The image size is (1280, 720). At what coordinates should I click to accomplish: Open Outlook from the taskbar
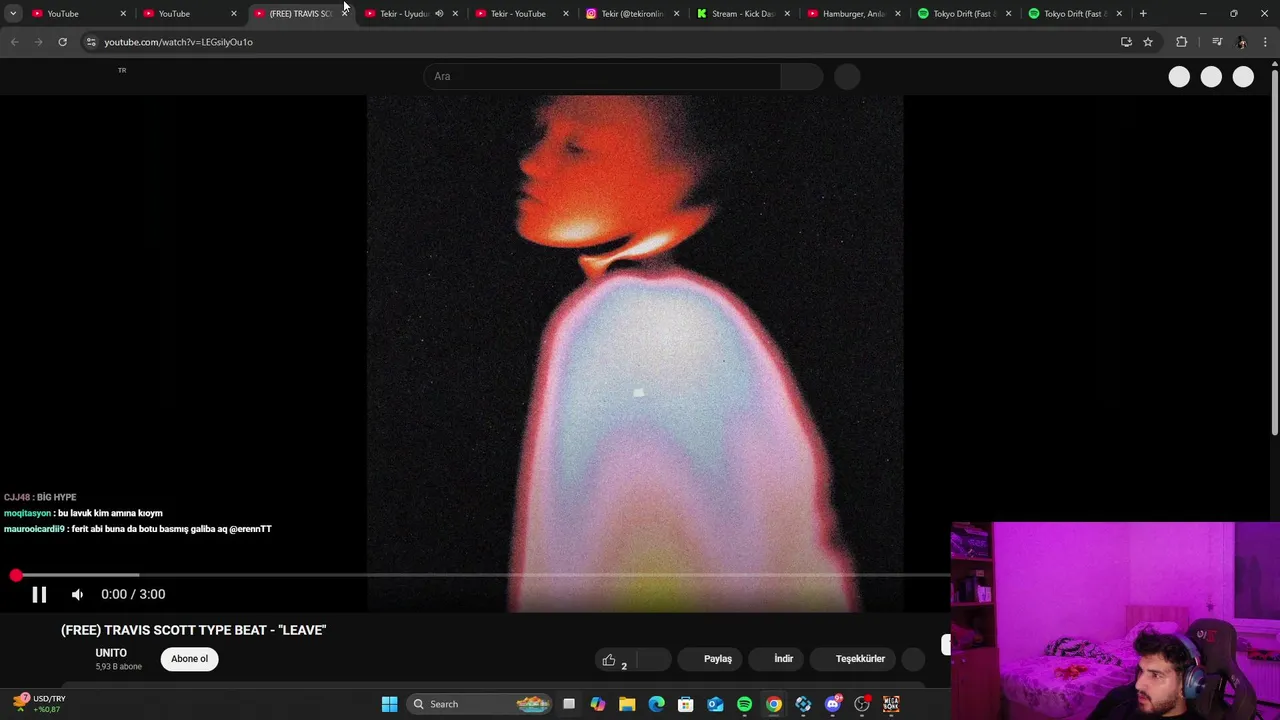[x=715, y=704]
